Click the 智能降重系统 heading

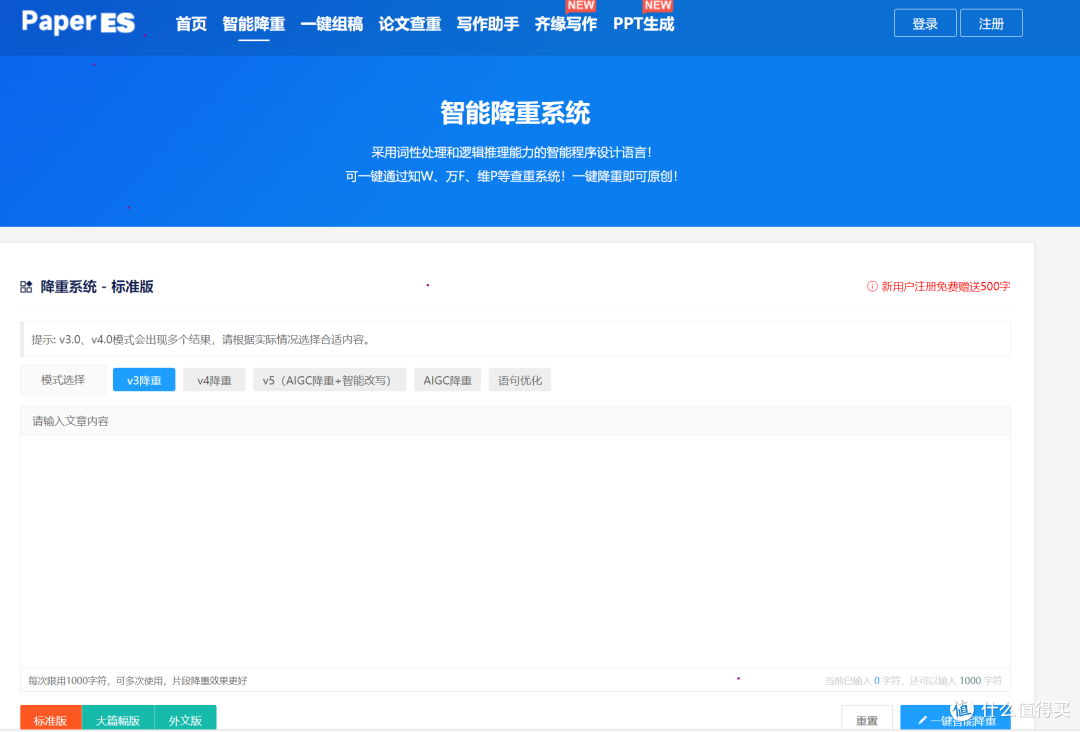coord(515,113)
